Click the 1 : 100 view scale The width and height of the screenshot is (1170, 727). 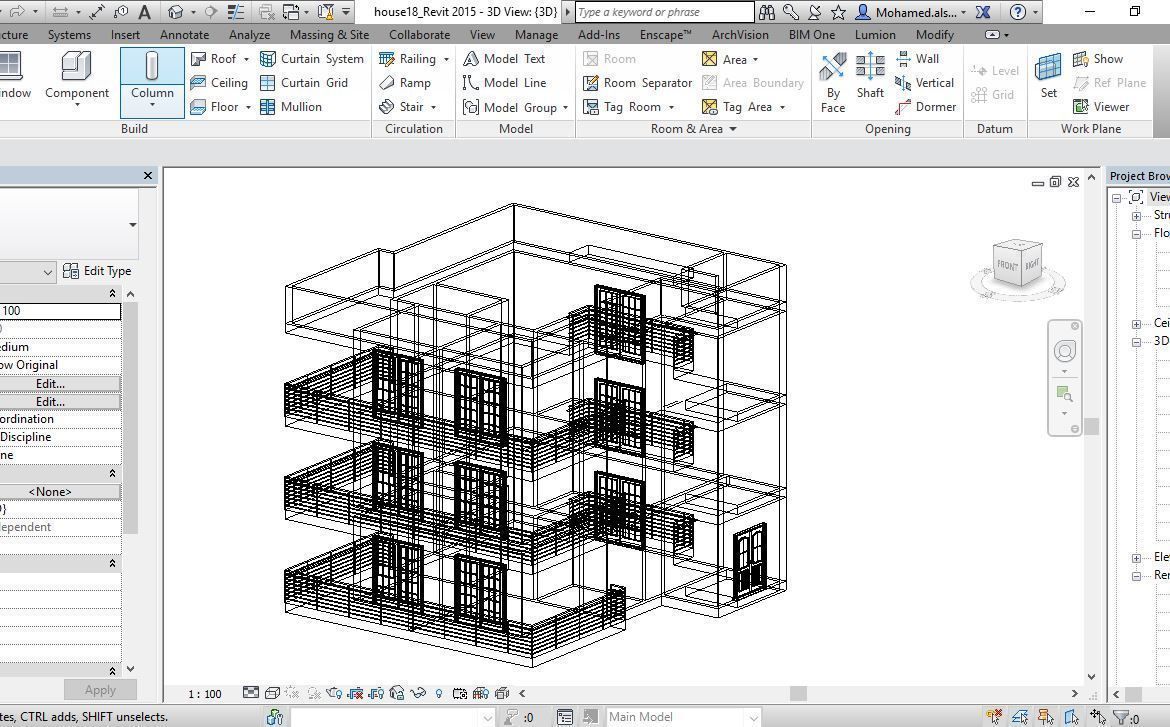click(204, 693)
